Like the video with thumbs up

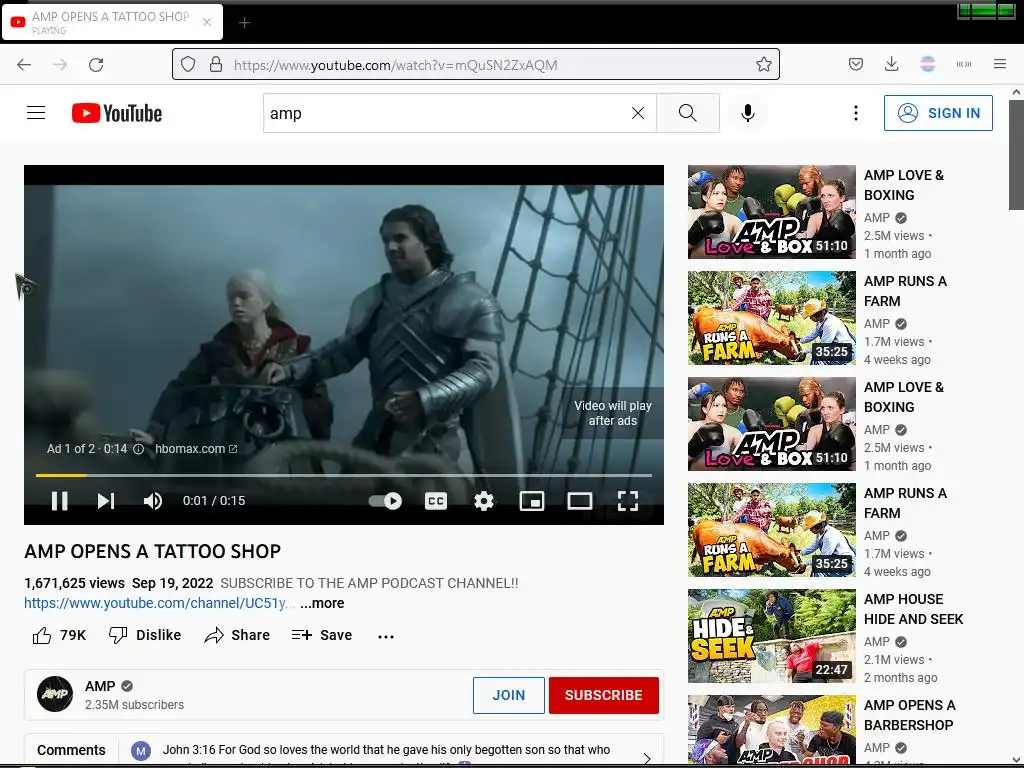pyautogui.click(x=59, y=635)
